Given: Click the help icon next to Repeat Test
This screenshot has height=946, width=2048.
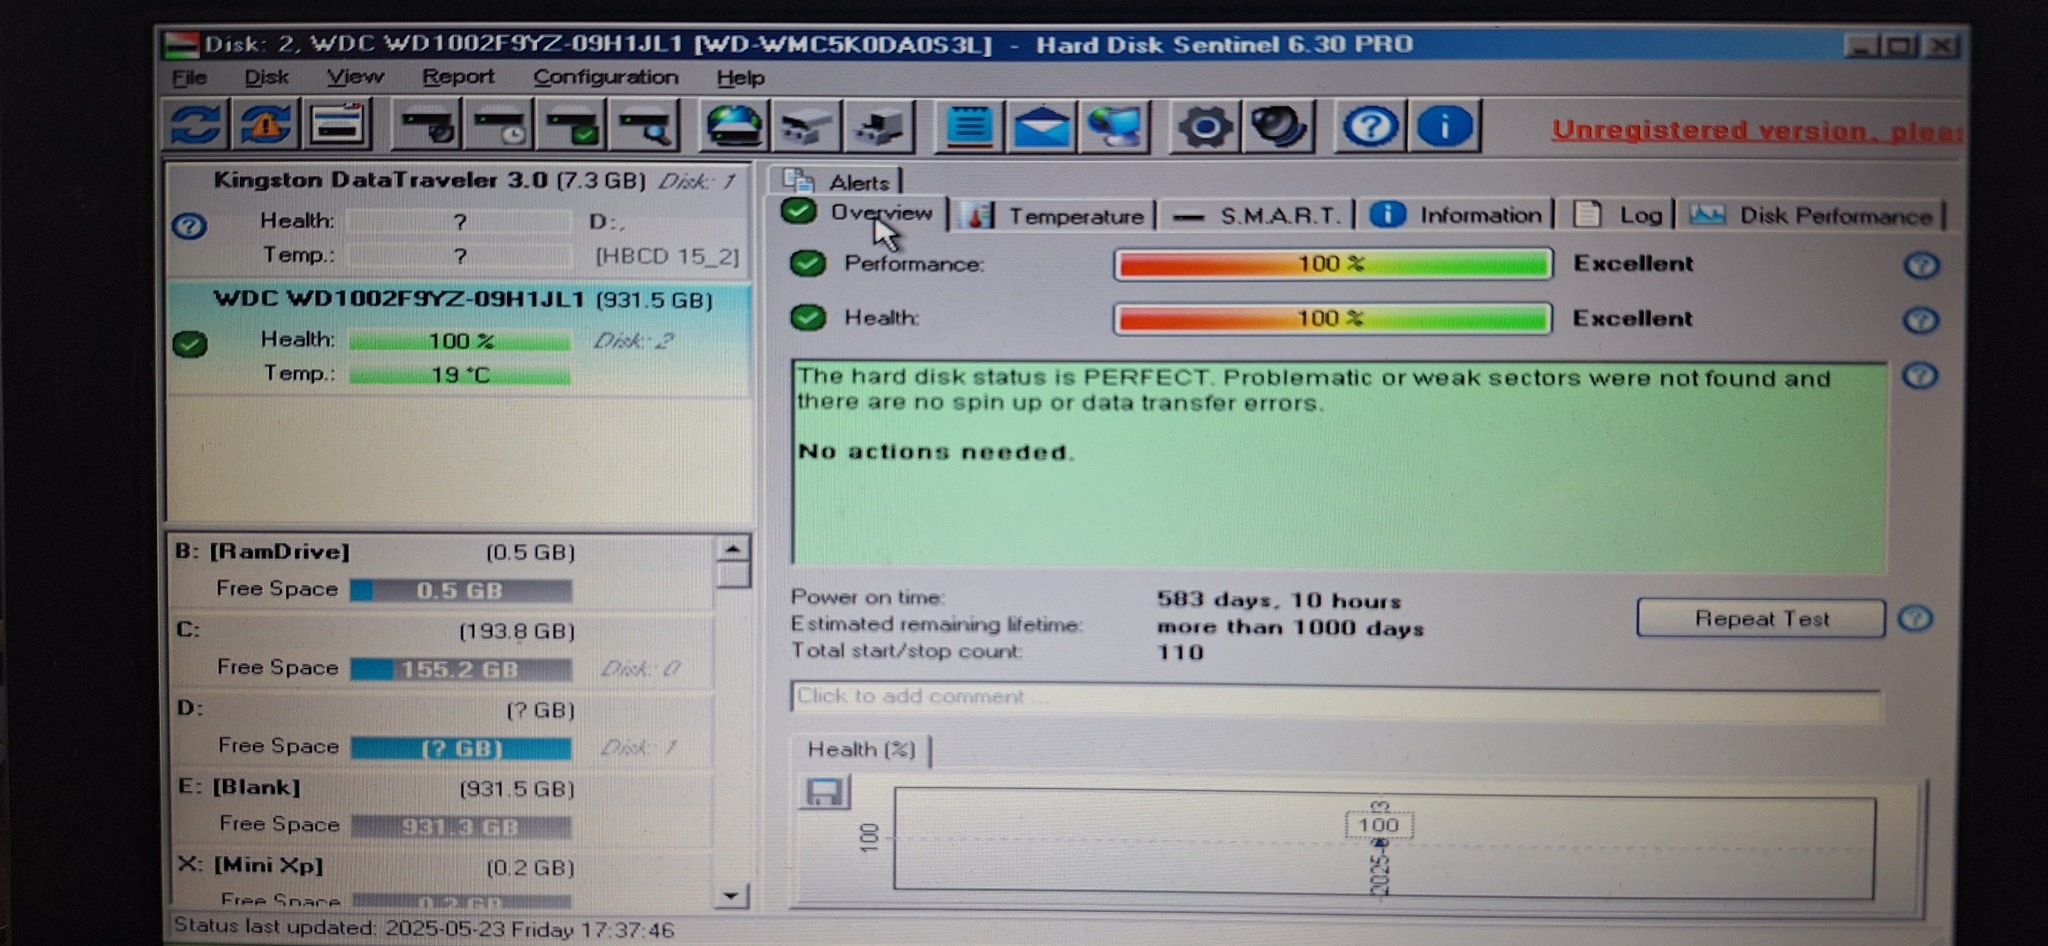Looking at the screenshot, I should [1915, 618].
